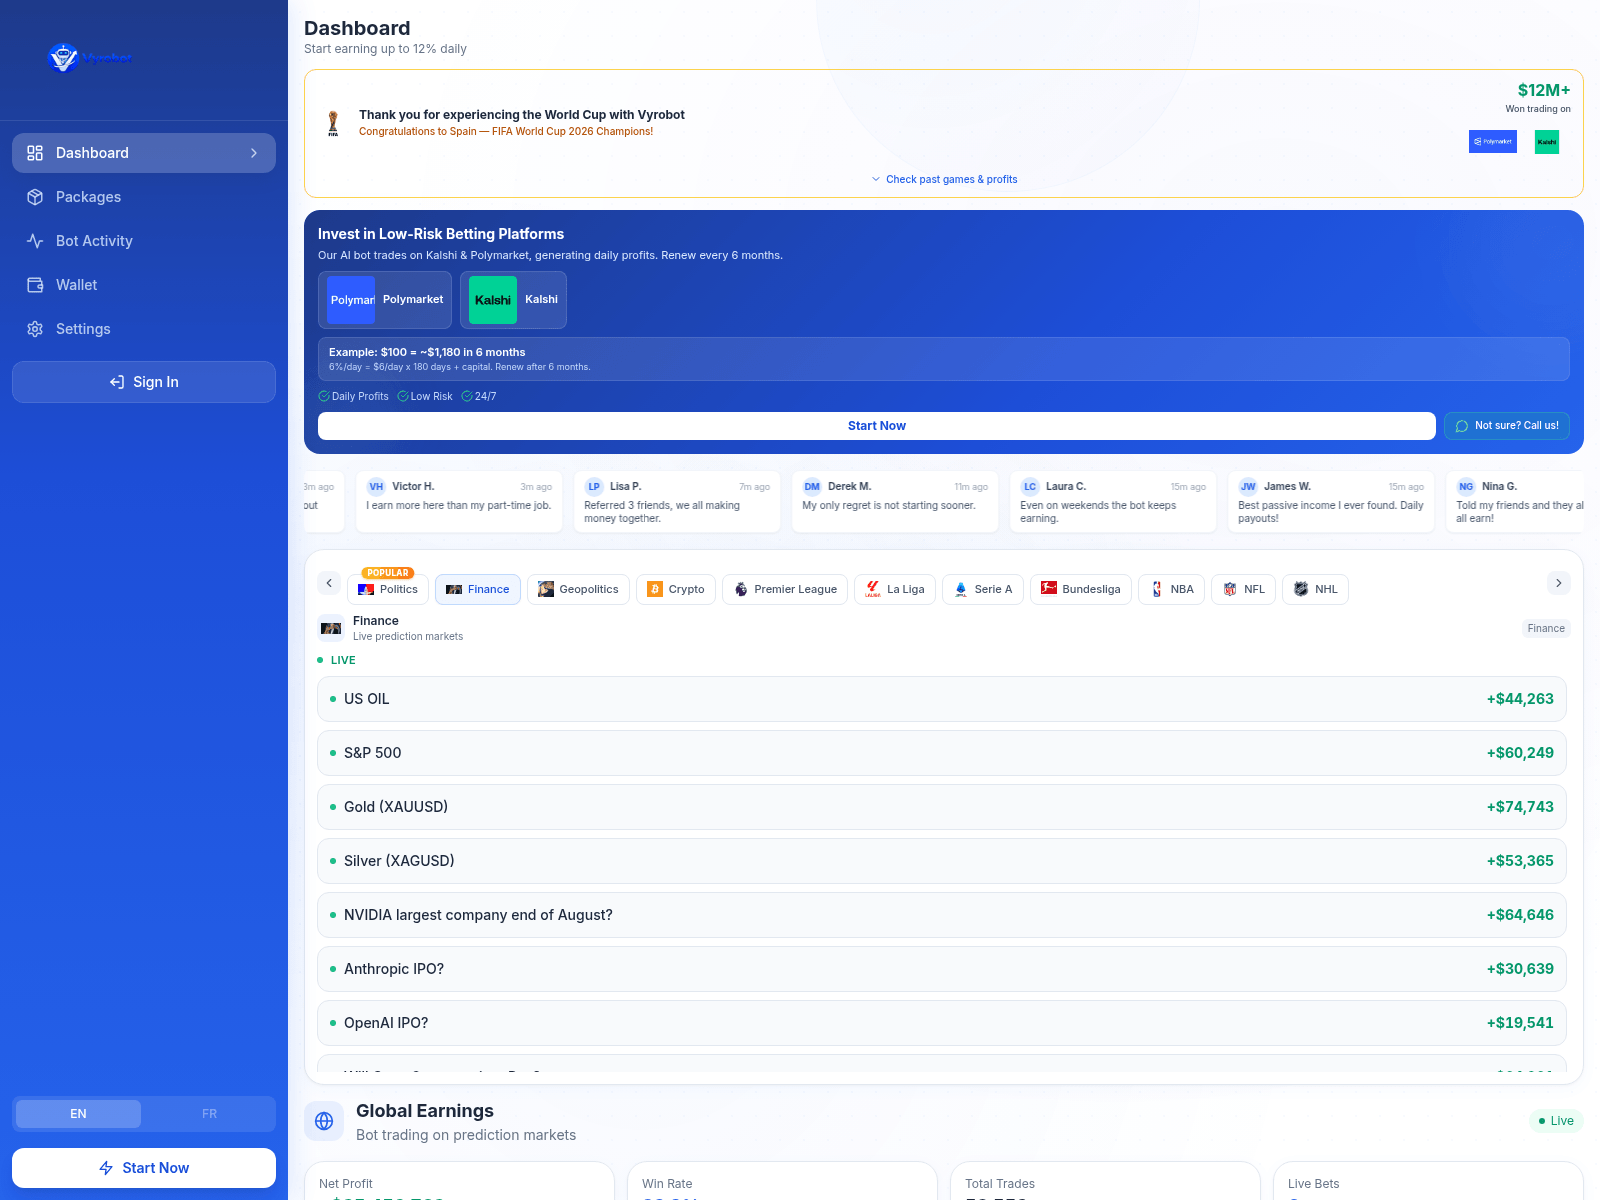Click the Wallet icon in sidebar

point(35,285)
